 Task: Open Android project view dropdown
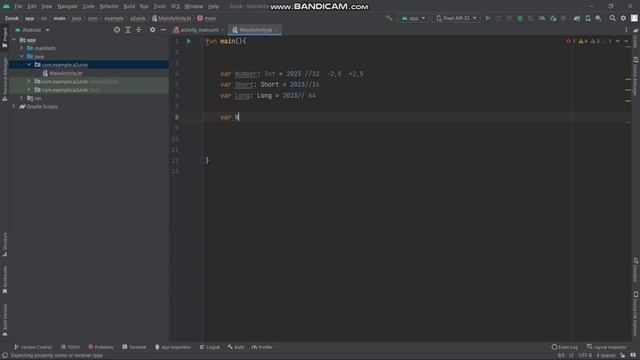[32, 30]
